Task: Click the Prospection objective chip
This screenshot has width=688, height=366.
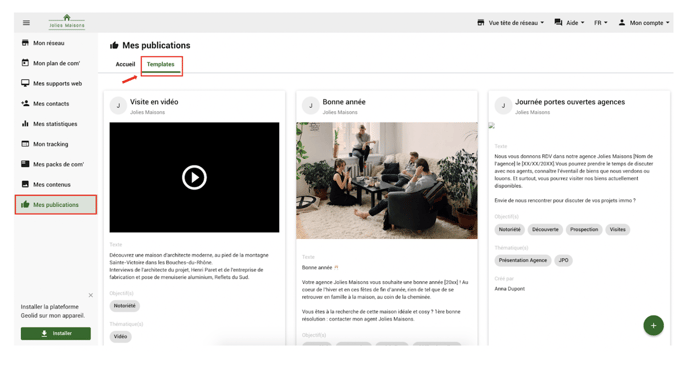Action: [x=584, y=230]
